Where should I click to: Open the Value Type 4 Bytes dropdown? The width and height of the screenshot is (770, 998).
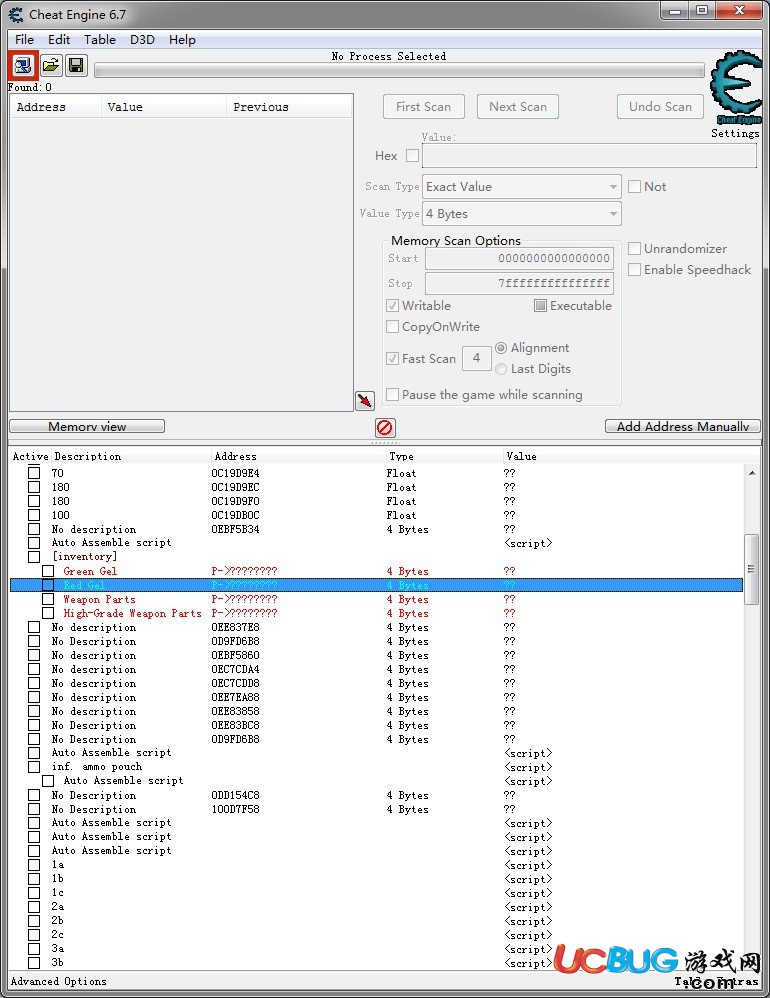[x=522, y=214]
